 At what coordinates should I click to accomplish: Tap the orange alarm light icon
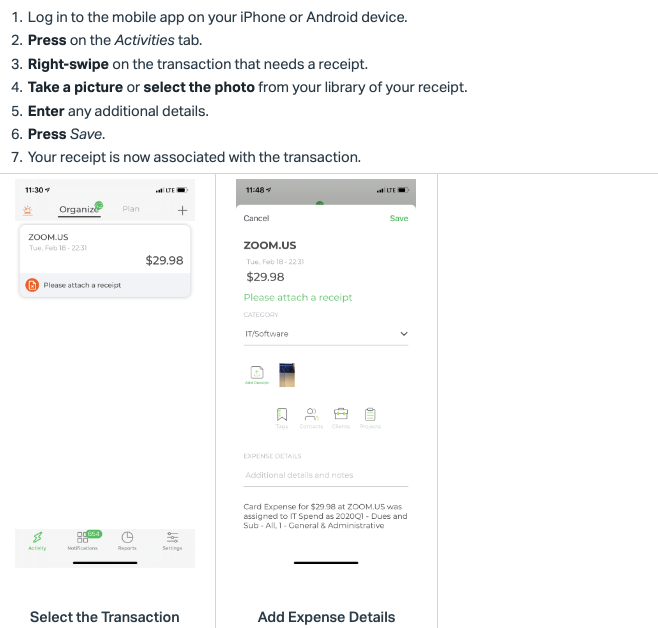click(x=28, y=210)
